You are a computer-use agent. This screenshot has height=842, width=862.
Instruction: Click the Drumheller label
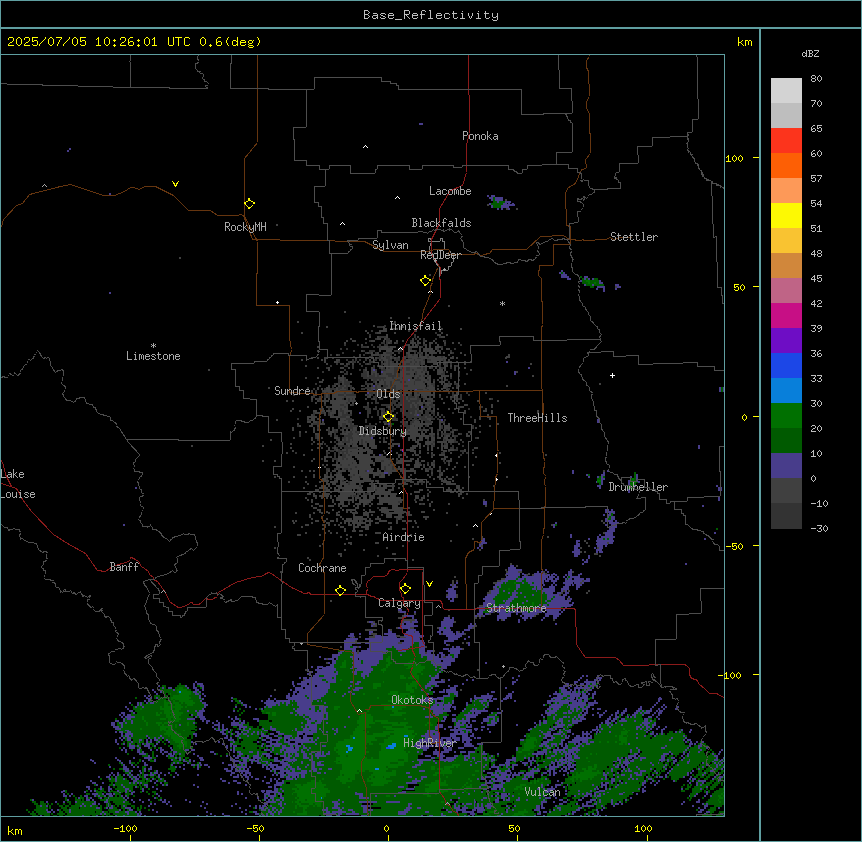[638, 487]
